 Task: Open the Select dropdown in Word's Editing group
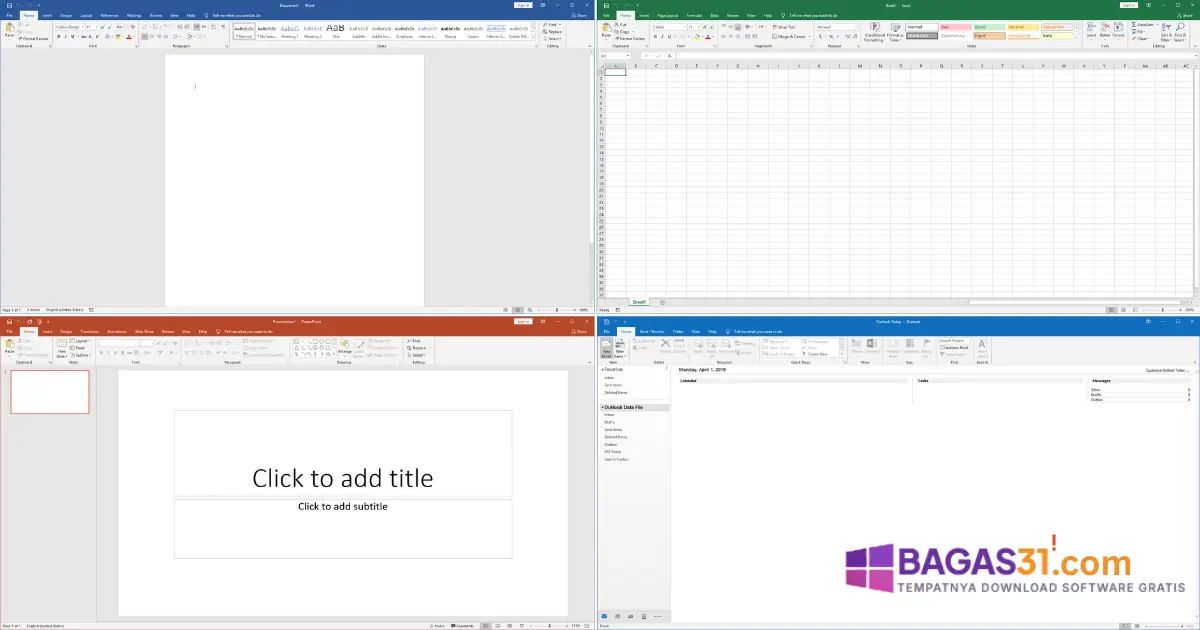click(555, 38)
